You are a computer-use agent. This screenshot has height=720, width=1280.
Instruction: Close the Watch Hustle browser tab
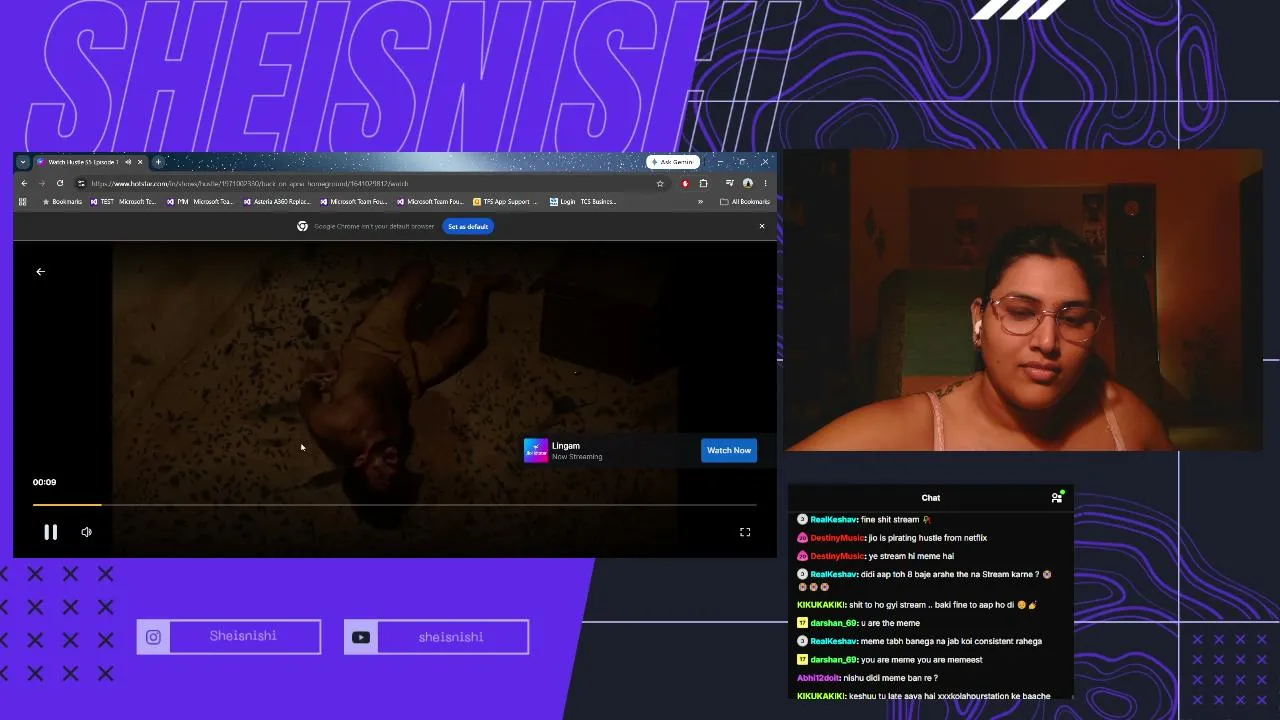[x=140, y=162]
